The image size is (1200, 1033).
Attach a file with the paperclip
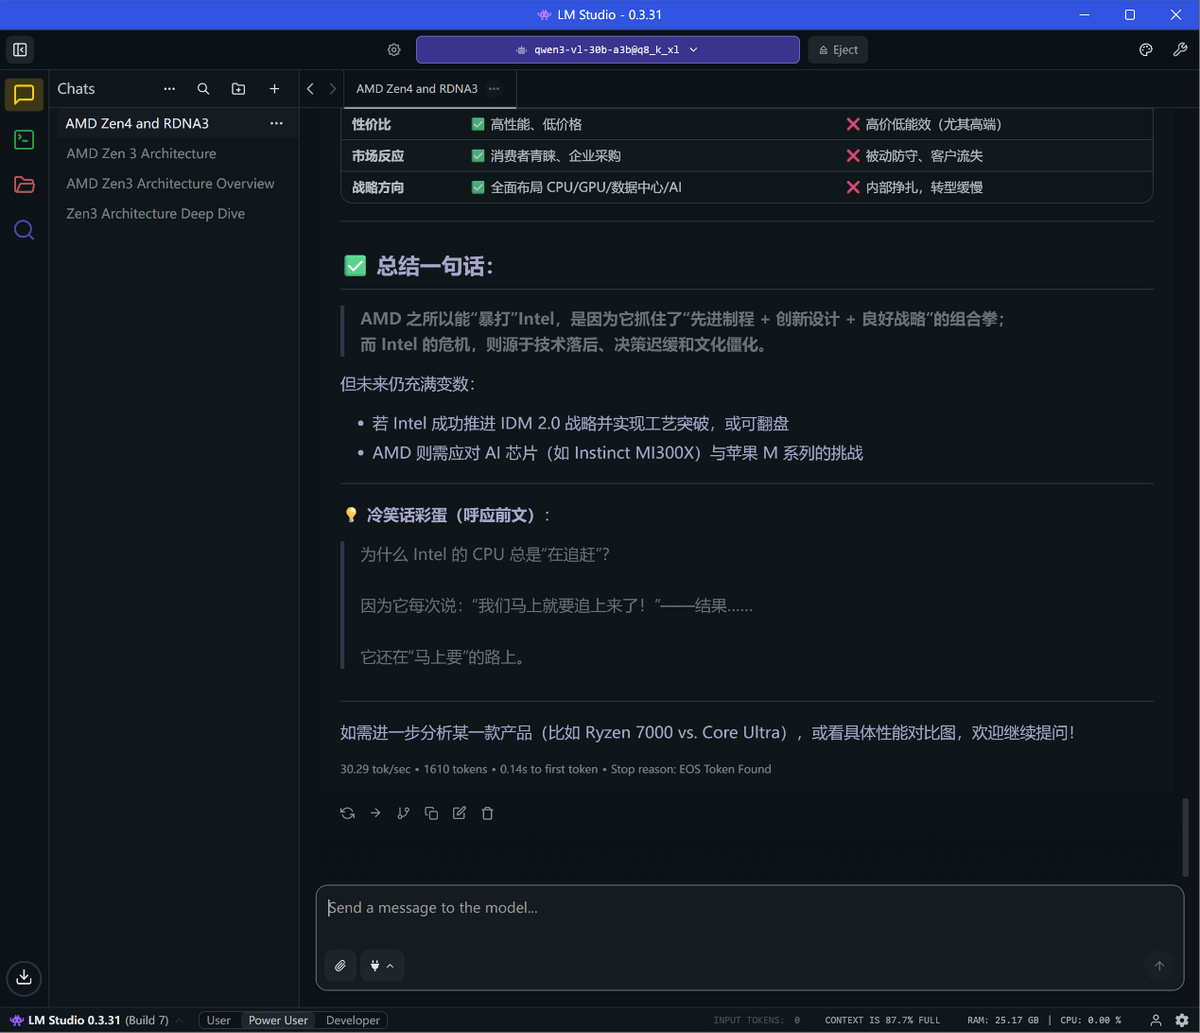click(x=340, y=966)
